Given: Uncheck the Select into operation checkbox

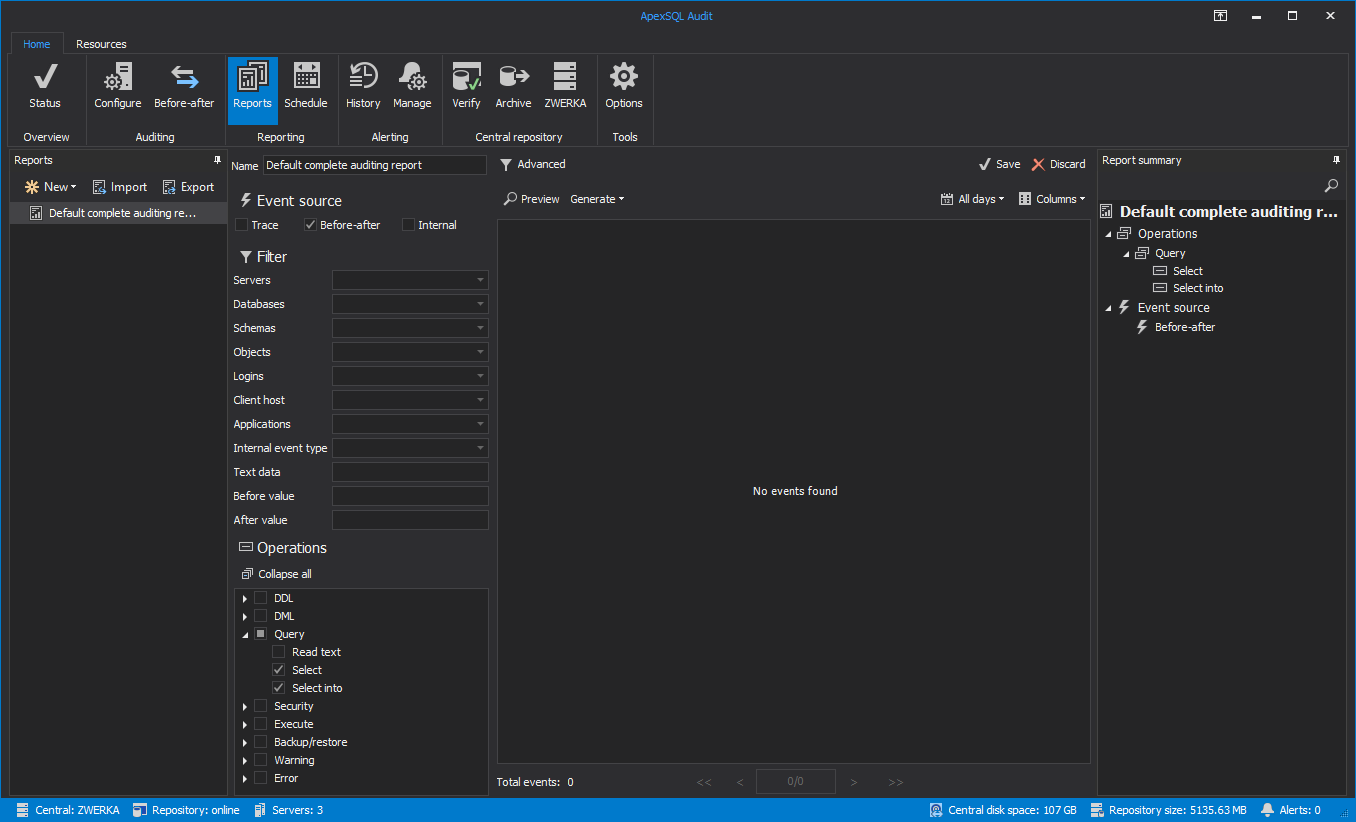Looking at the screenshot, I should click(x=278, y=688).
